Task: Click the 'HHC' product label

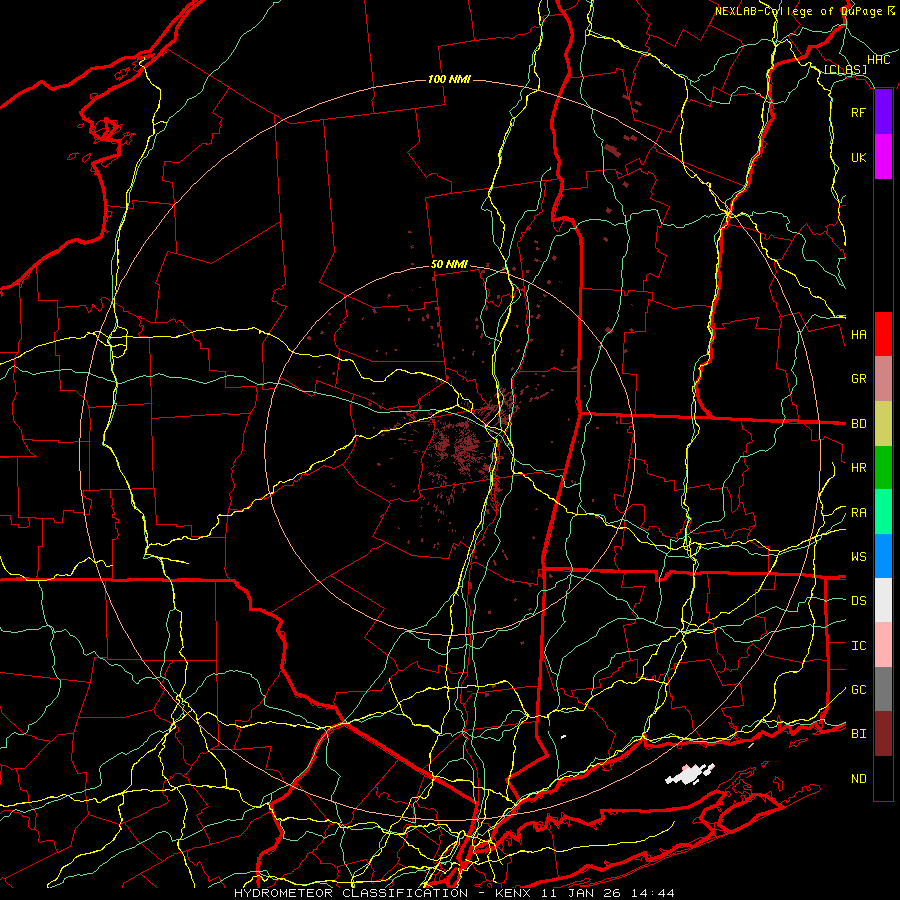Action: 878,60
